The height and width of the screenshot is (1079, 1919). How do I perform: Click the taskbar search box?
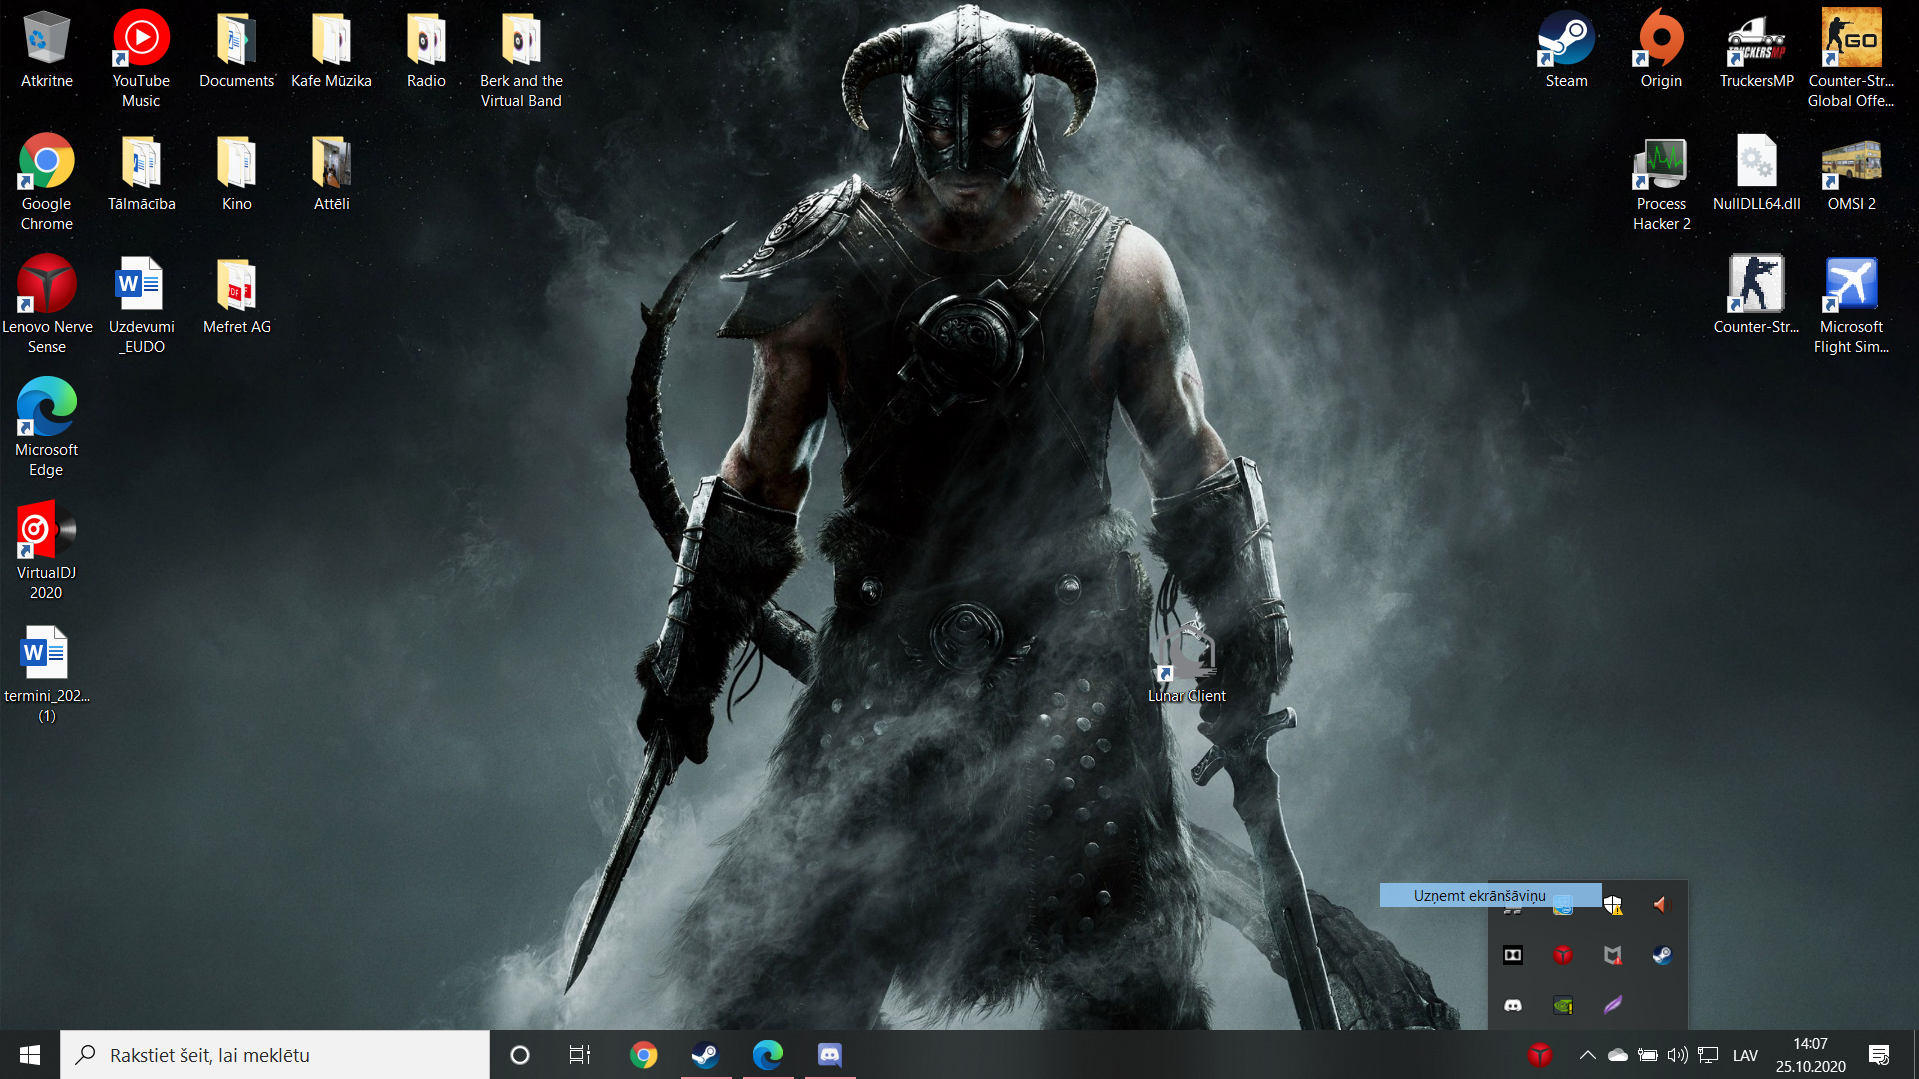pos(275,1055)
